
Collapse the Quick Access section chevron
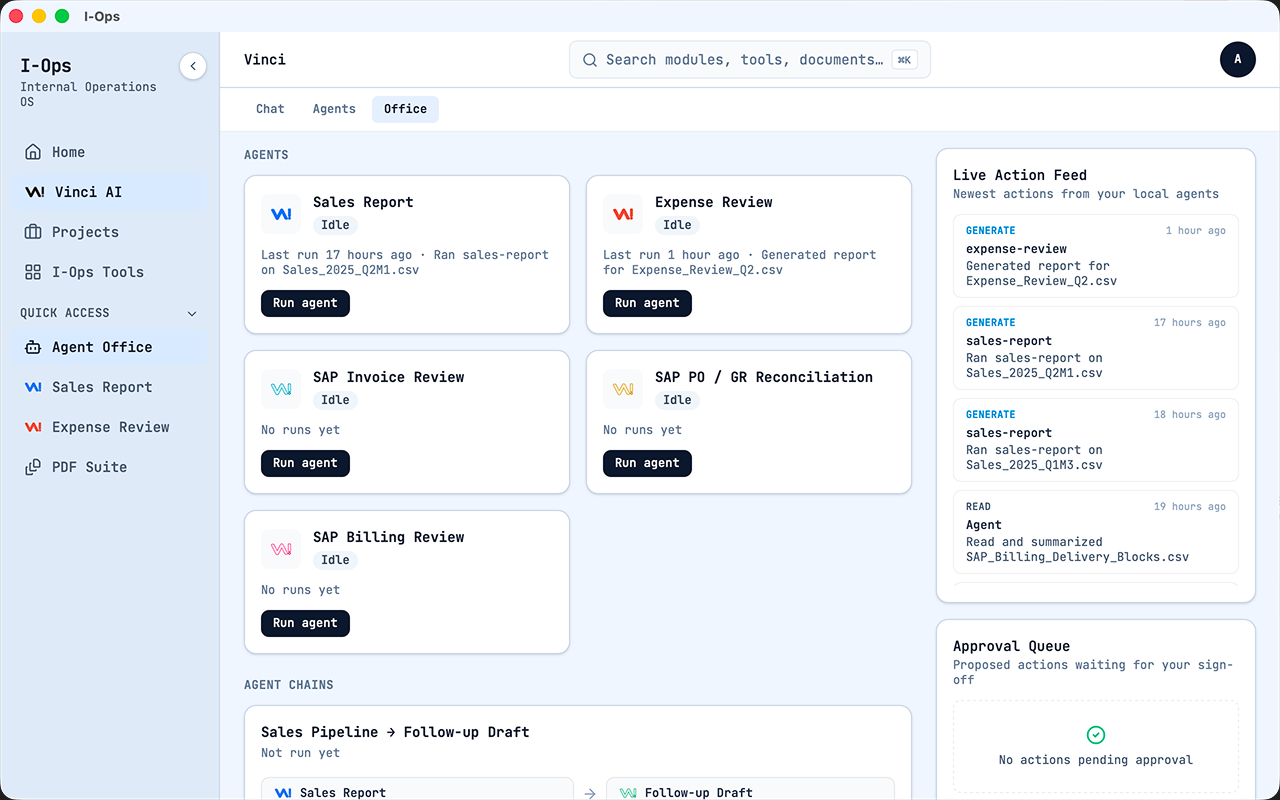point(193,313)
